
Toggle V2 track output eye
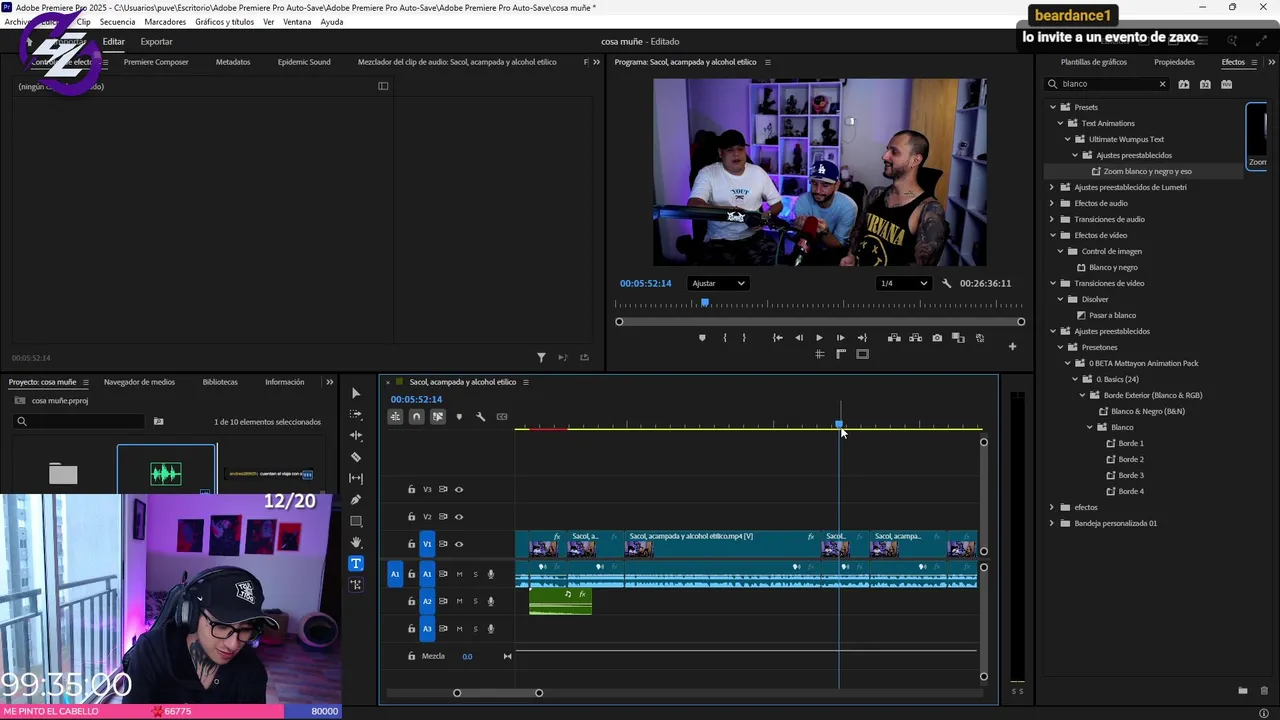(459, 517)
